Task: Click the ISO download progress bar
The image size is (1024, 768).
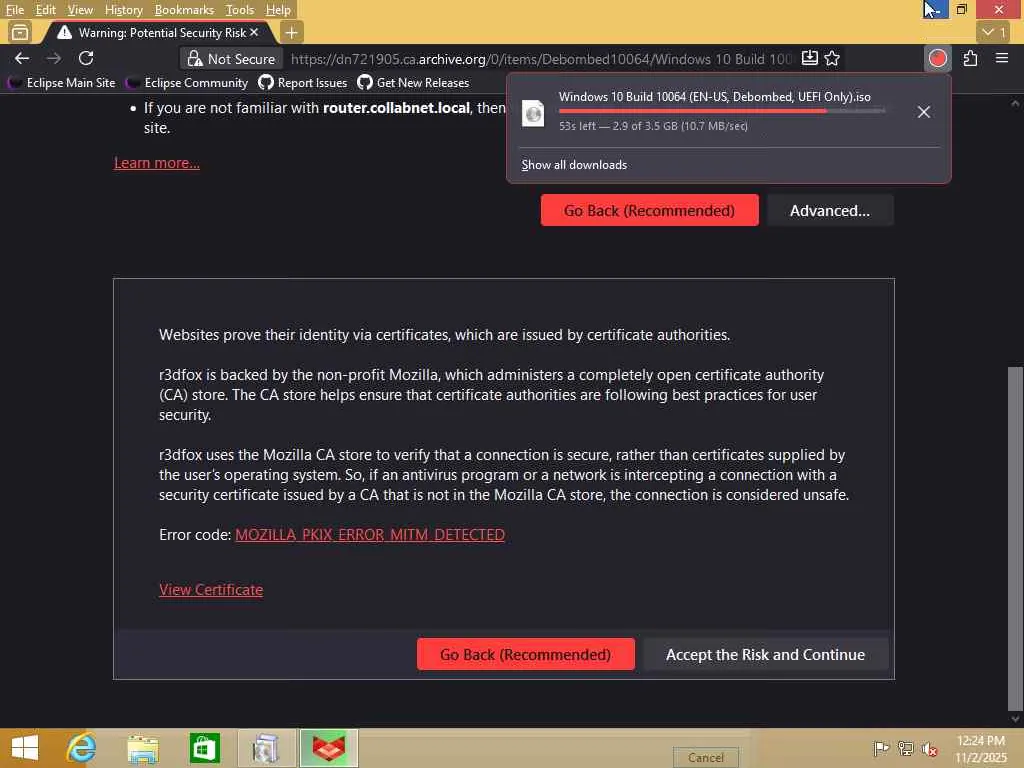Action: point(722,111)
